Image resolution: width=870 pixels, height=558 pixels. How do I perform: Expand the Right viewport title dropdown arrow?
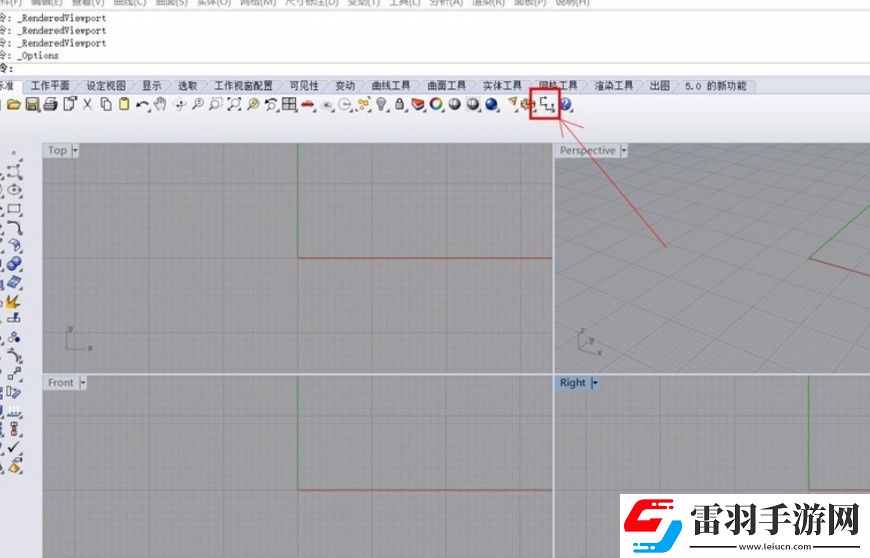[595, 383]
